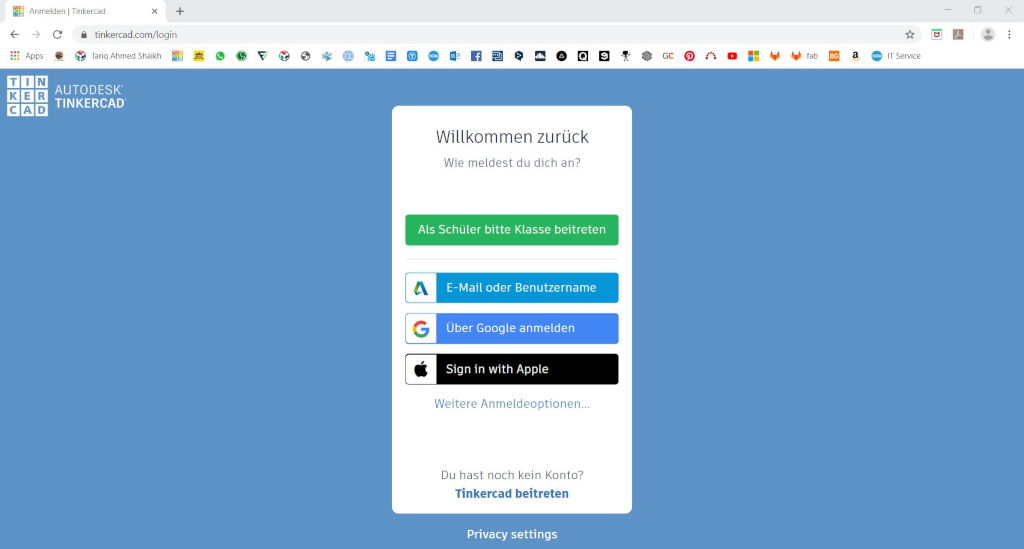1024x549 pixels.
Task: Bookmark this page with the star icon
Action: click(x=910, y=35)
